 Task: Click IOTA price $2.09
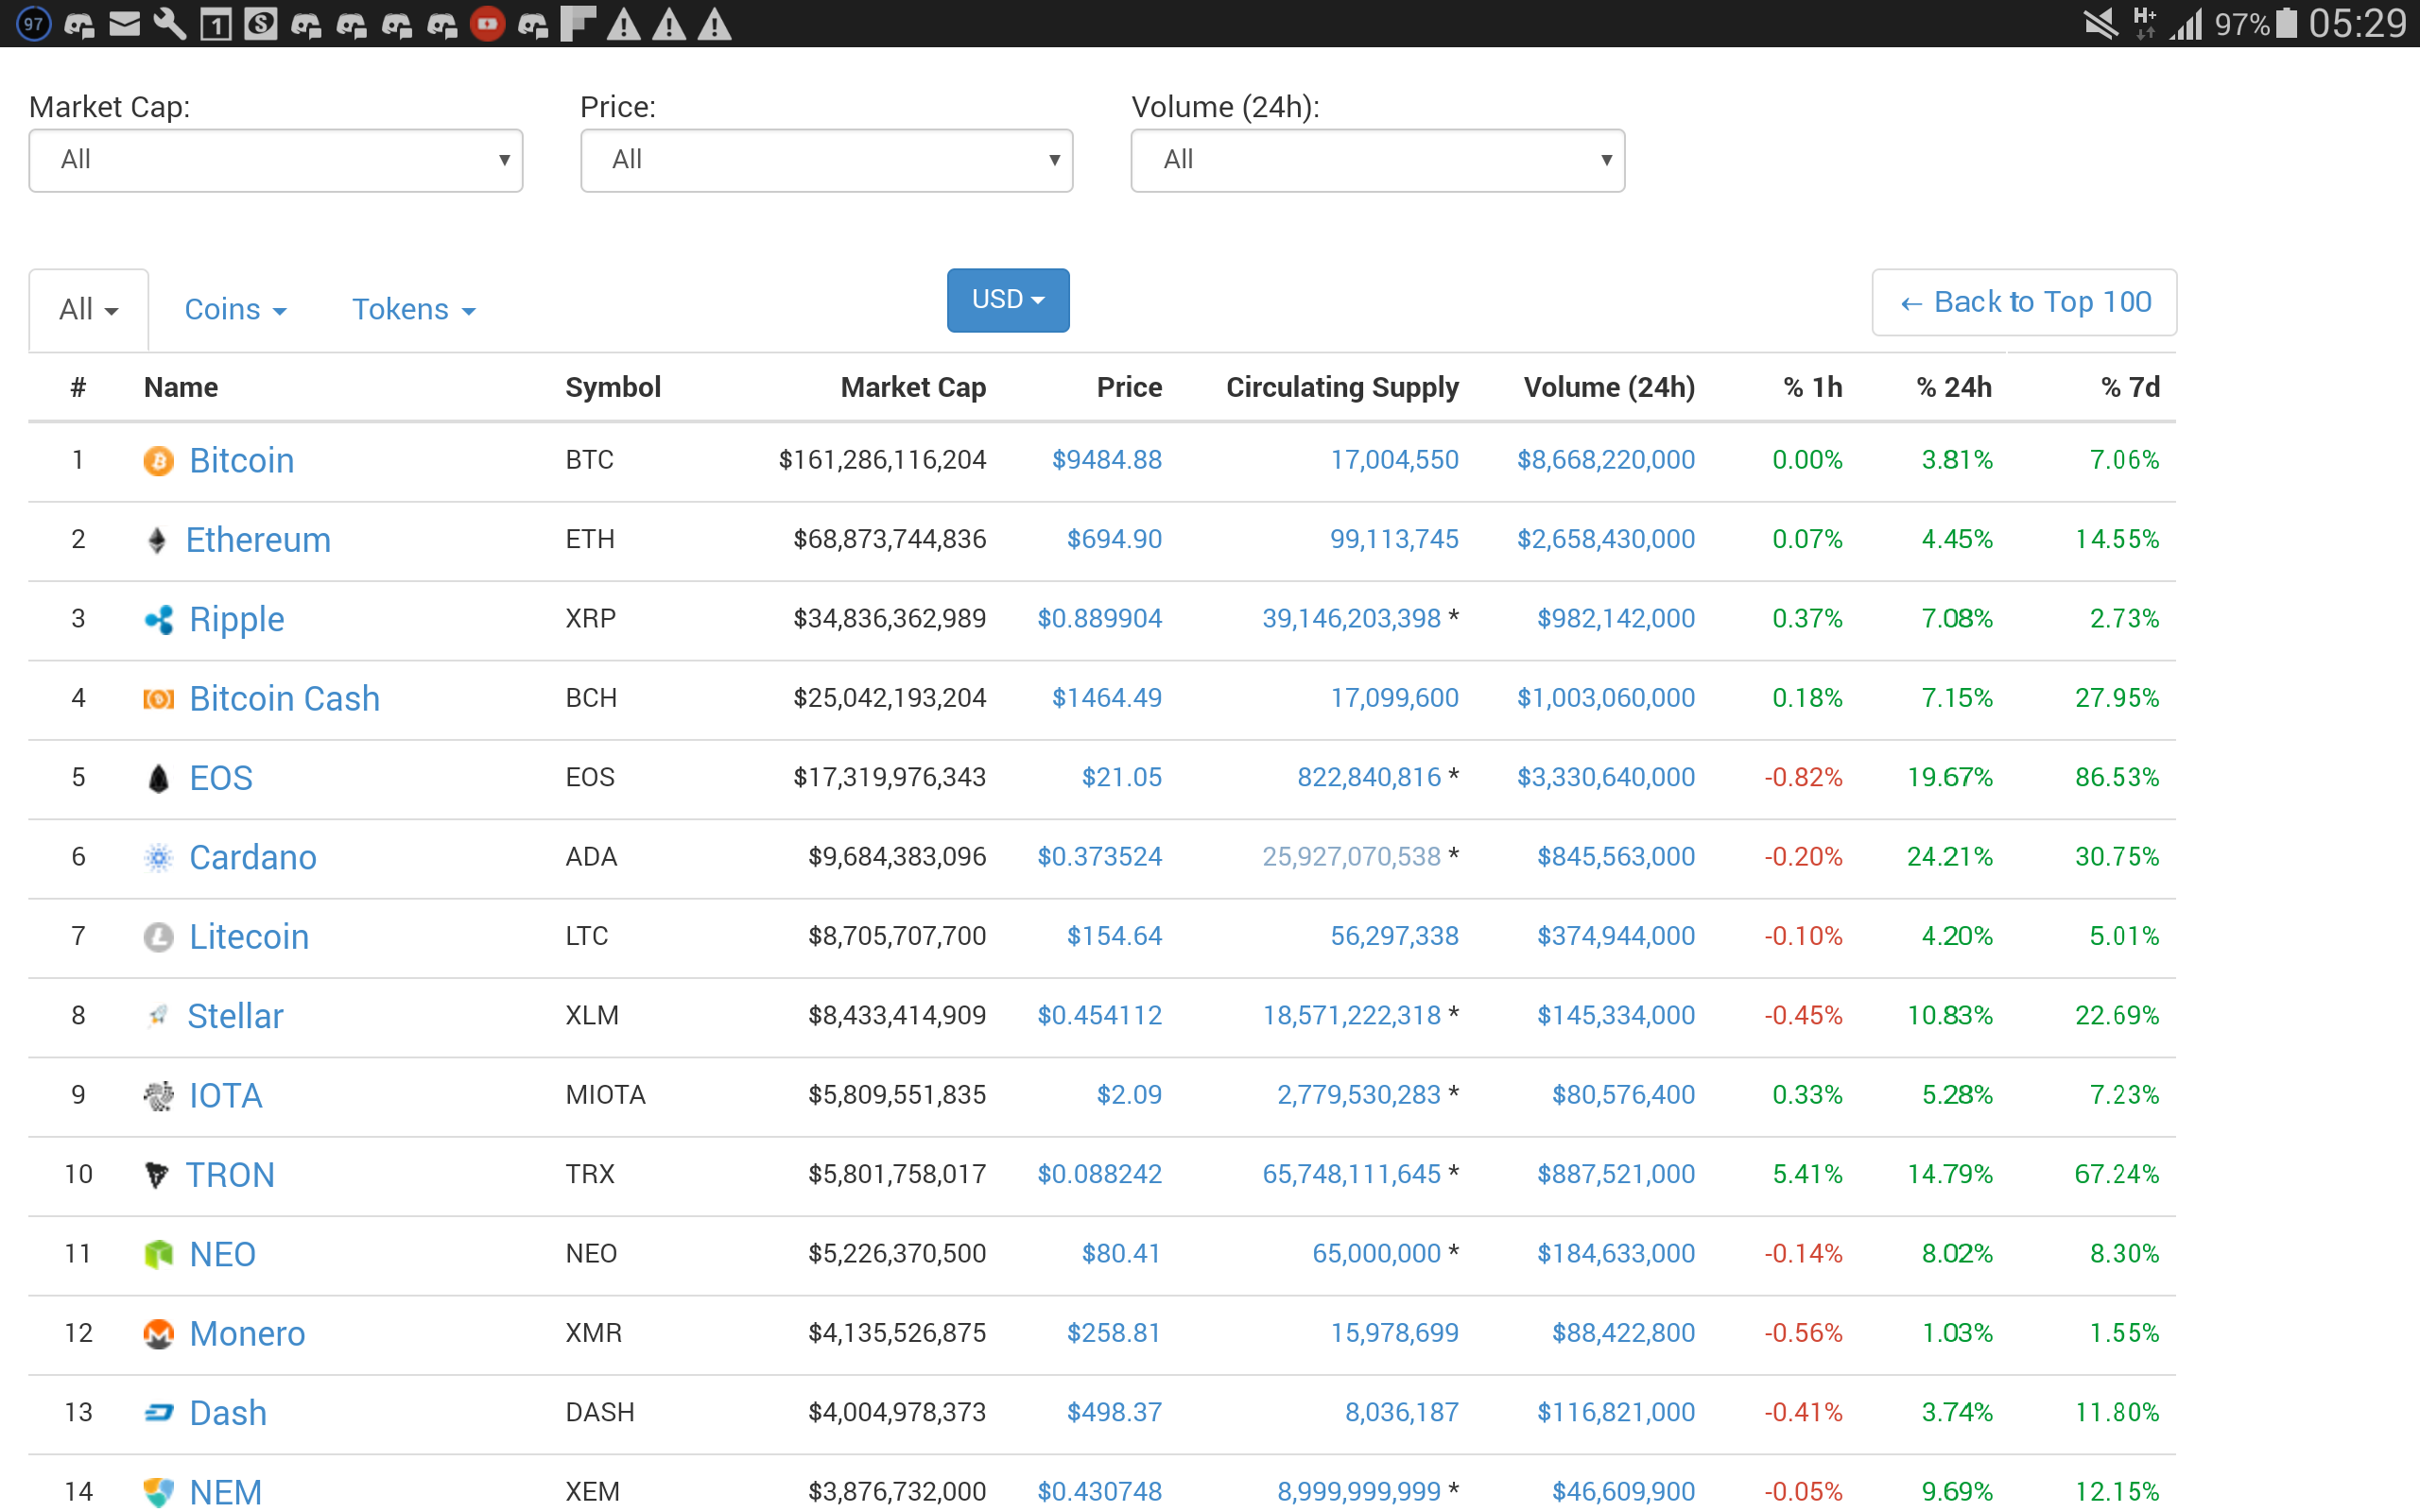[x=1129, y=1095]
